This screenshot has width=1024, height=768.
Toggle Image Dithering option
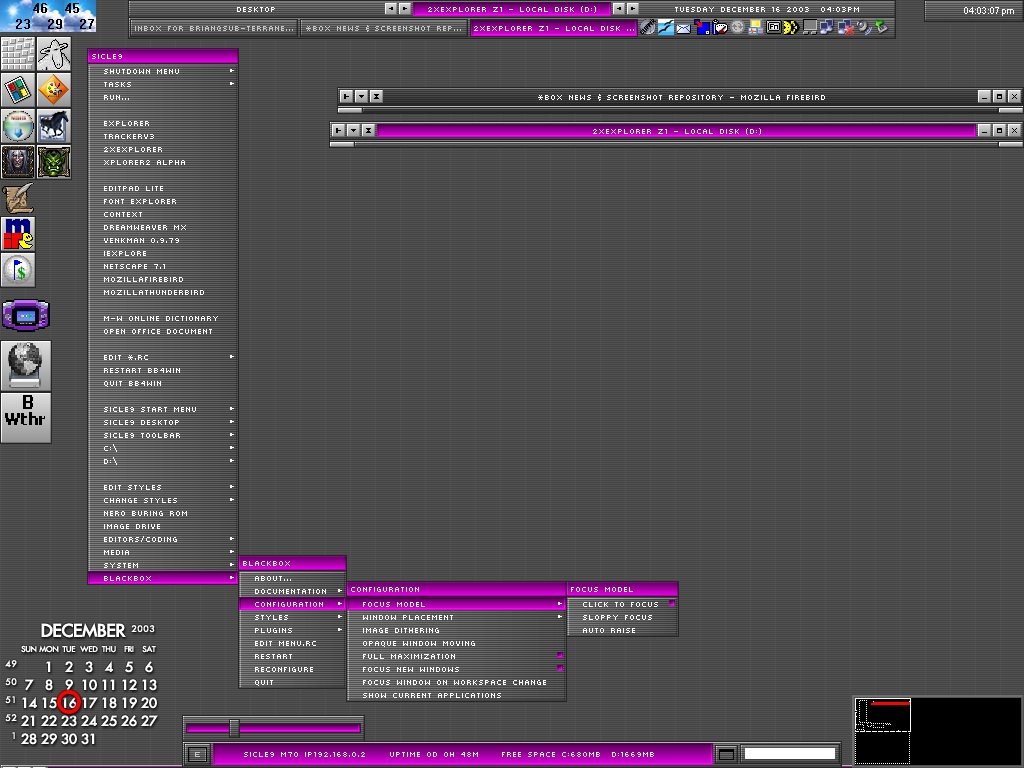[456, 630]
